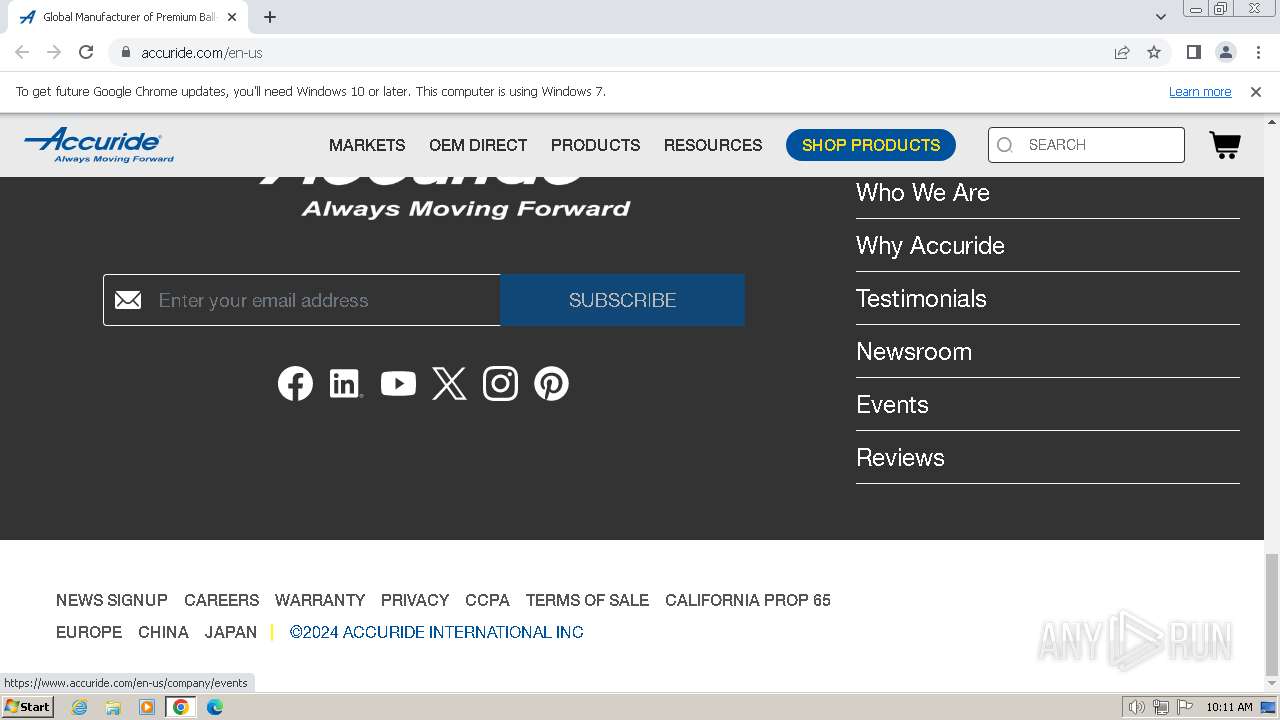Screen dimensions: 1280x720
Task: Open the Chrome profile avatar
Action: point(1225,52)
